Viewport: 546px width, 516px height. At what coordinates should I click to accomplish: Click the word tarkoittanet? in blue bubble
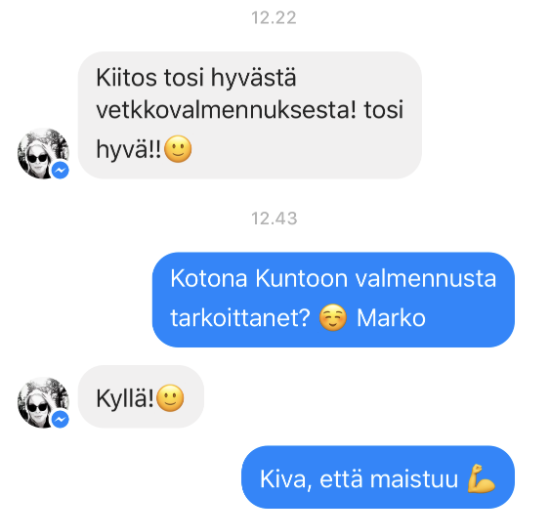coord(240,318)
